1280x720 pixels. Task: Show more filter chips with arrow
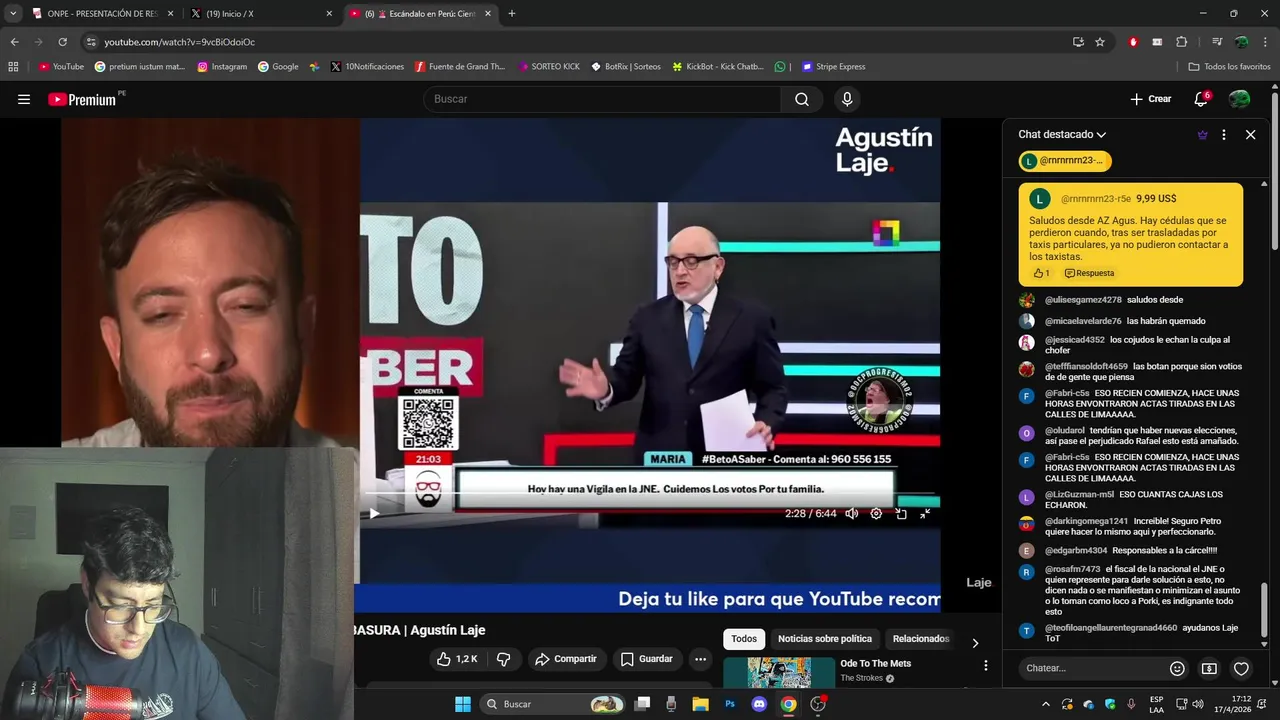[975, 643]
